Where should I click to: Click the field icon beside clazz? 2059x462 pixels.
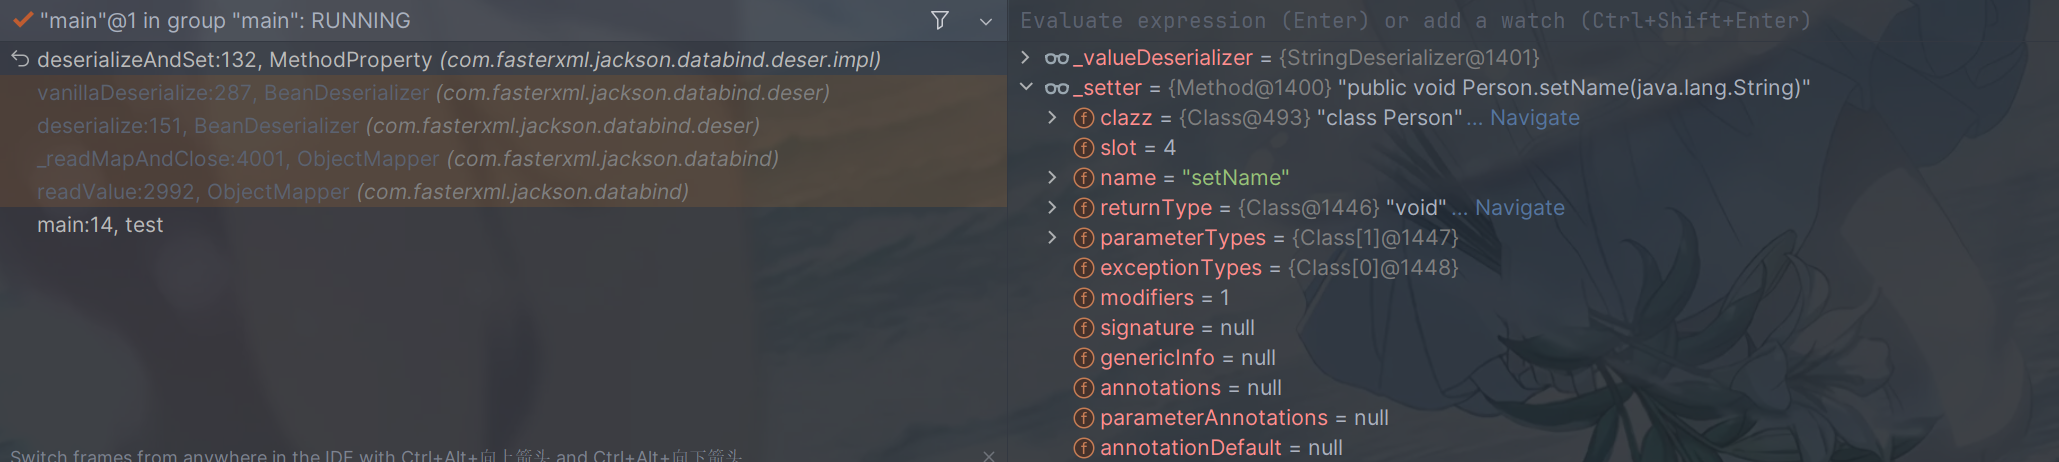(1083, 118)
